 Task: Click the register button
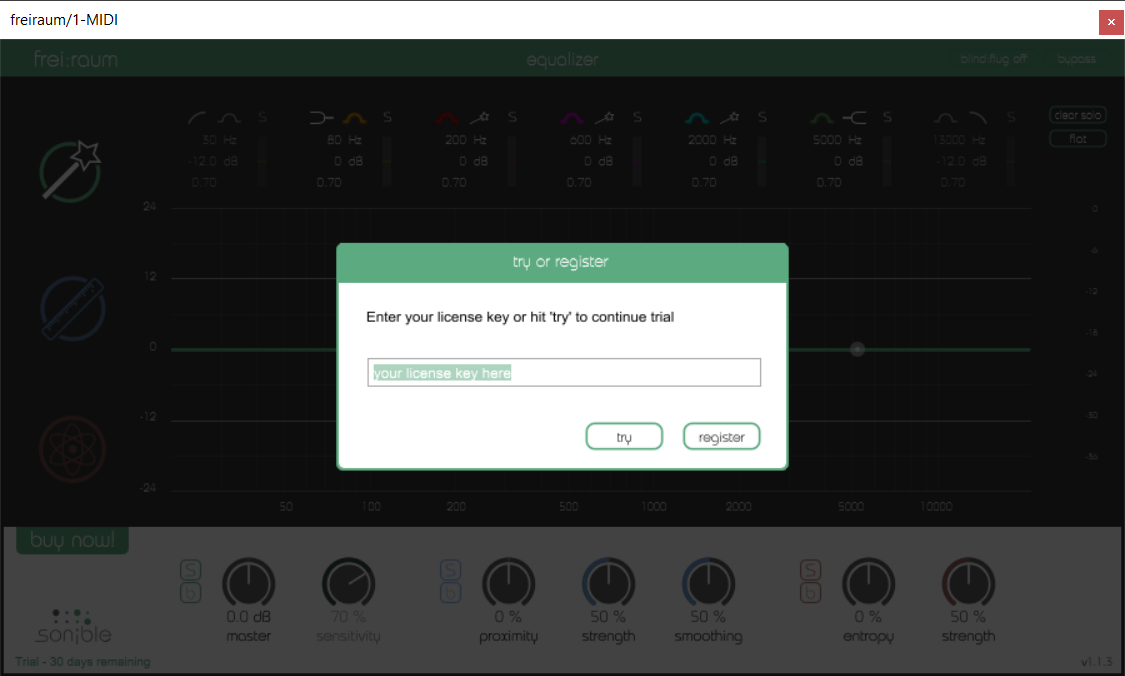(721, 436)
